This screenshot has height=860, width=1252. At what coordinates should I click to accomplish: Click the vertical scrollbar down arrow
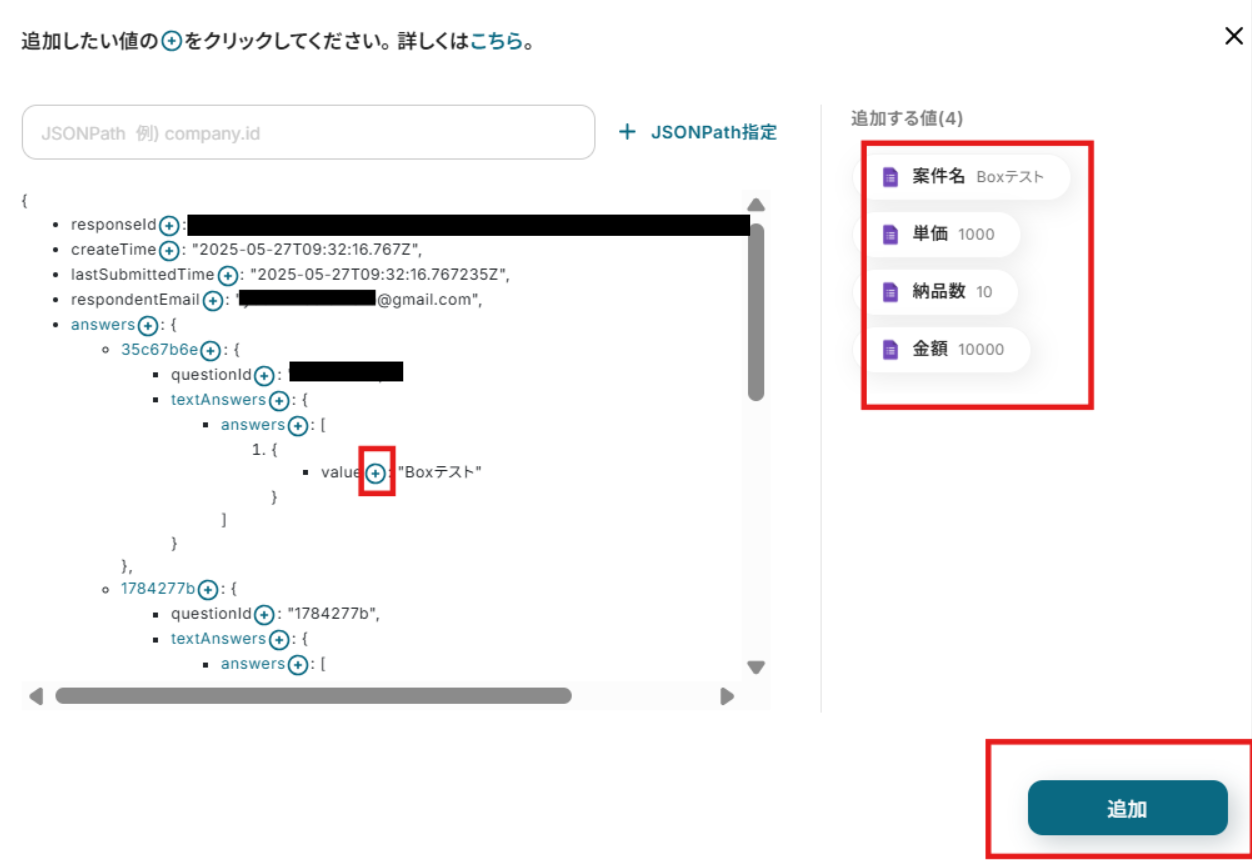point(756,667)
